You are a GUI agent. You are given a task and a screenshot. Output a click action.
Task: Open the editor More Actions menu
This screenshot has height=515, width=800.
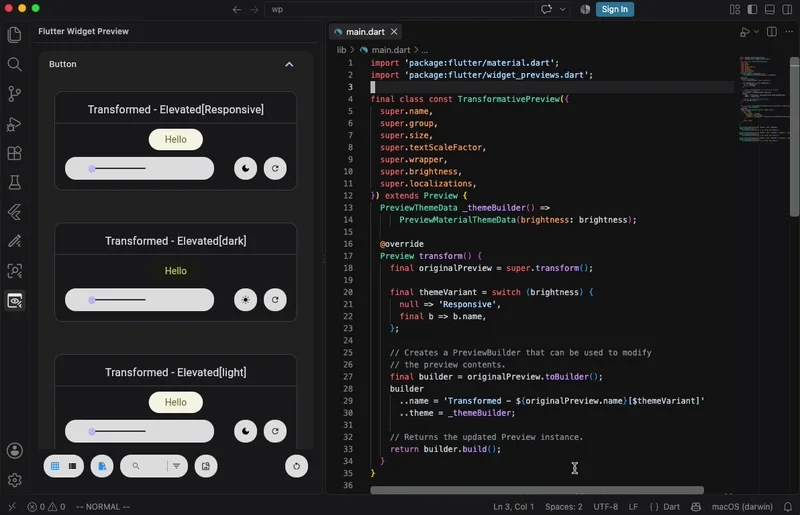tap(789, 32)
